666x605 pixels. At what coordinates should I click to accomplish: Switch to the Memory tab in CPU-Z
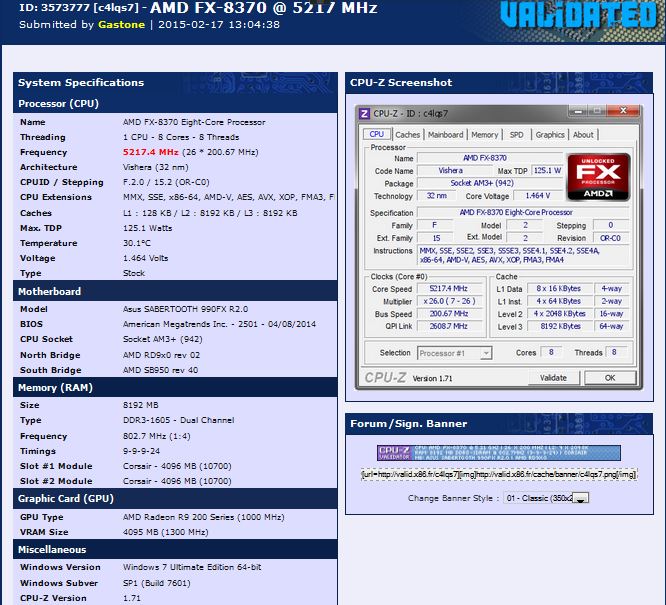point(485,135)
